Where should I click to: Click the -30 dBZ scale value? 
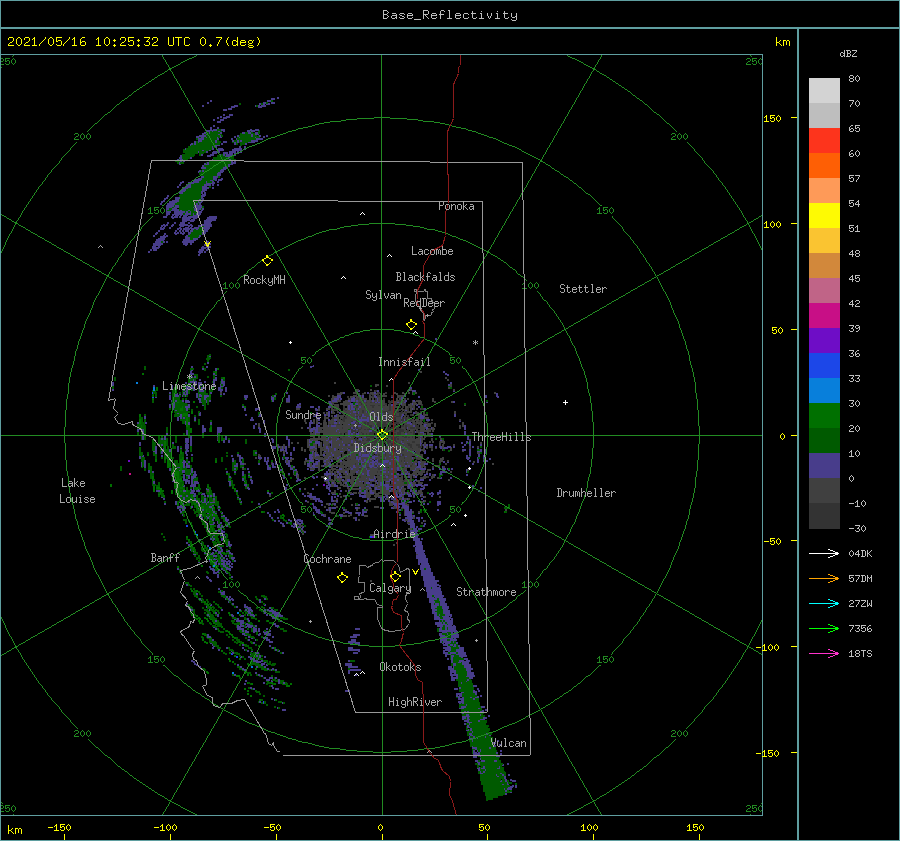[x=857, y=528]
